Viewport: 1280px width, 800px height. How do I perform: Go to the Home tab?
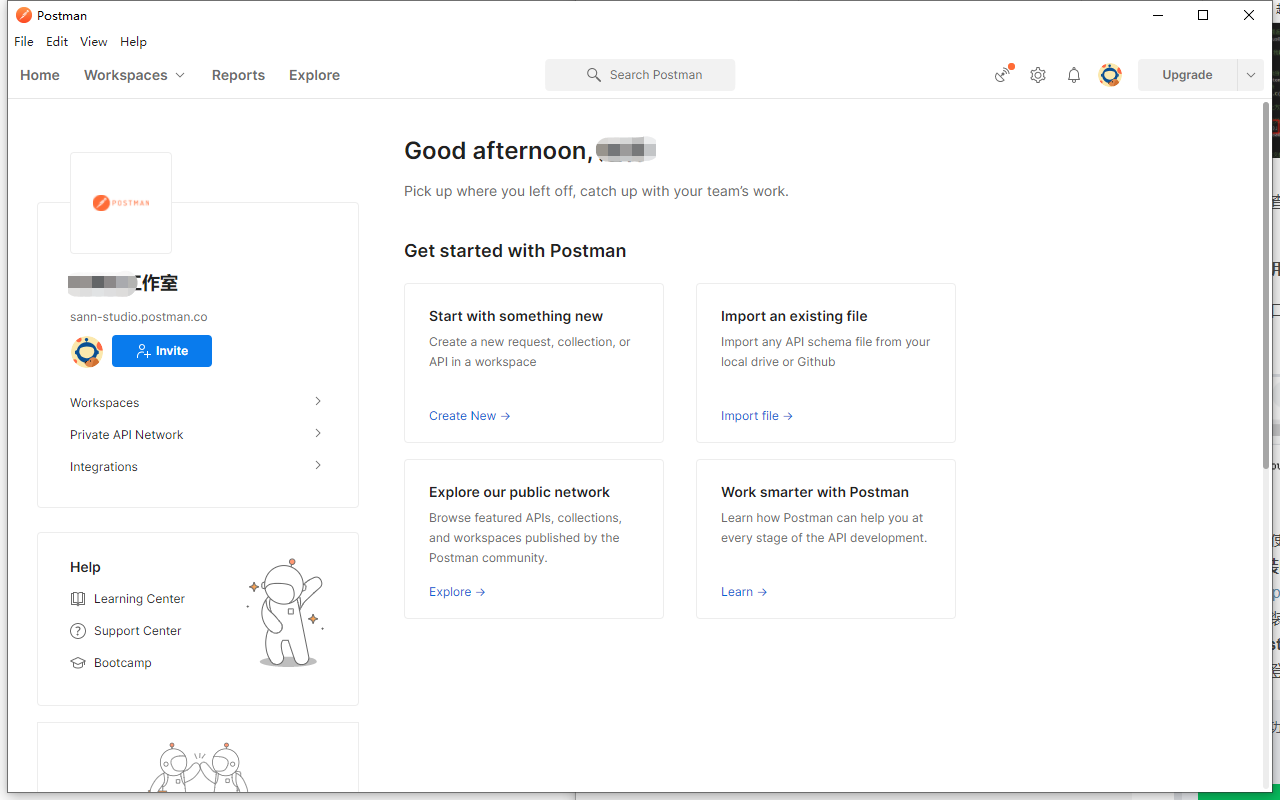[40, 75]
